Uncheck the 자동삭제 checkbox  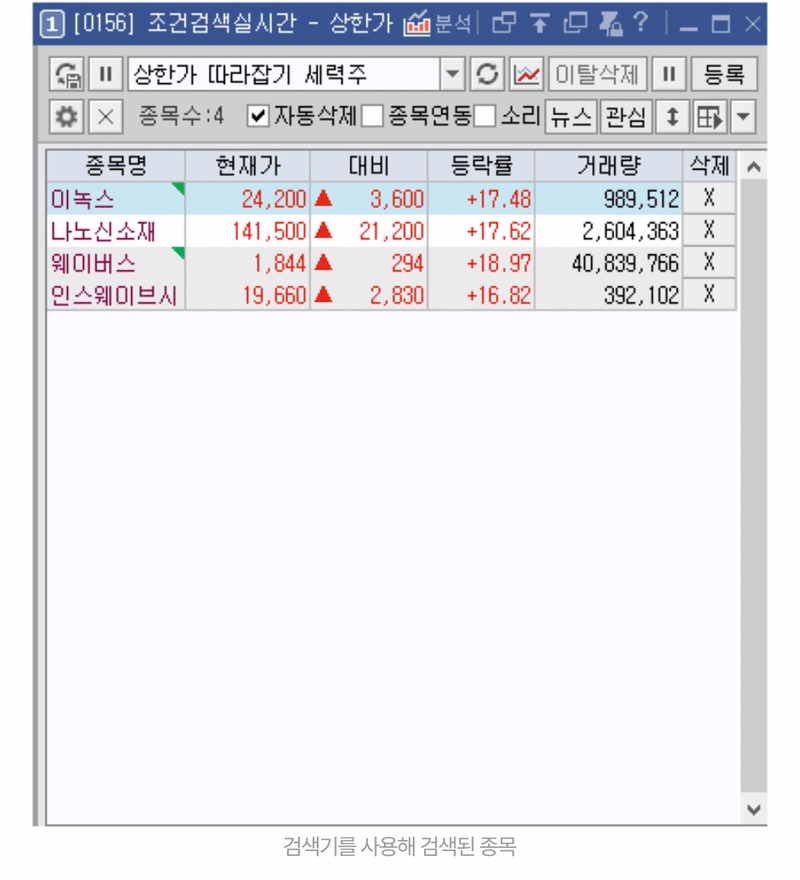258,117
